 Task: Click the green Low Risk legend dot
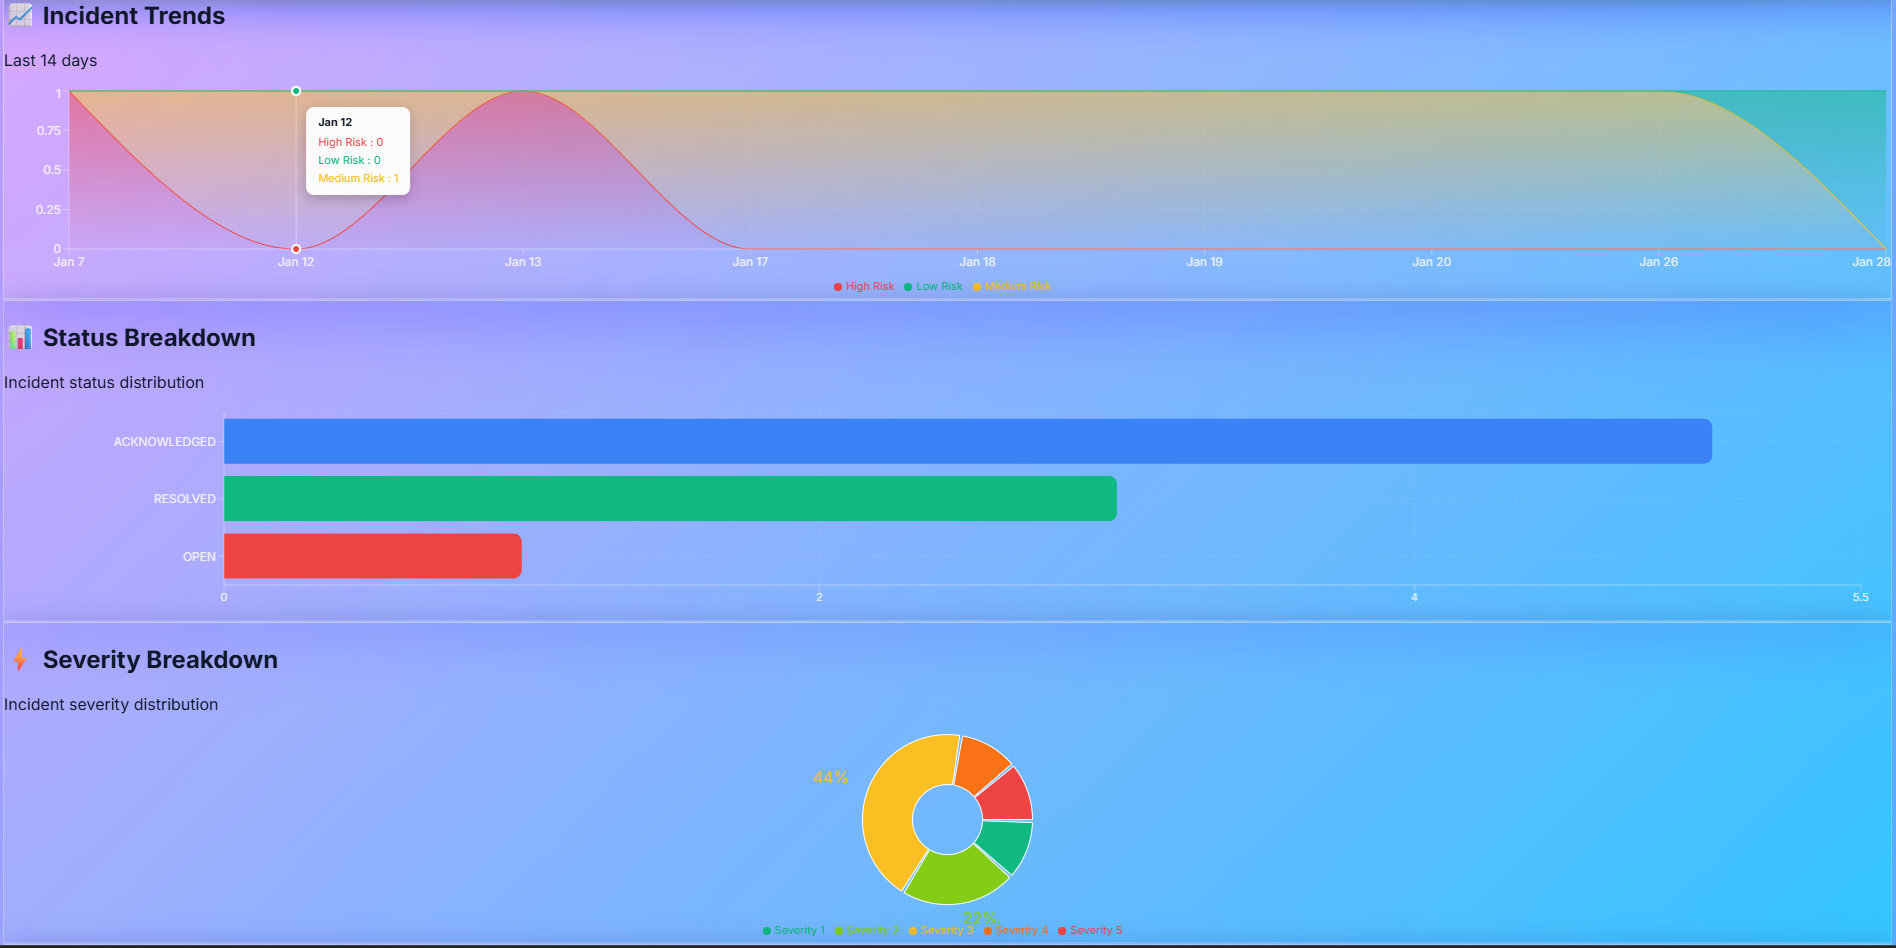pyautogui.click(x=908, y=286)
